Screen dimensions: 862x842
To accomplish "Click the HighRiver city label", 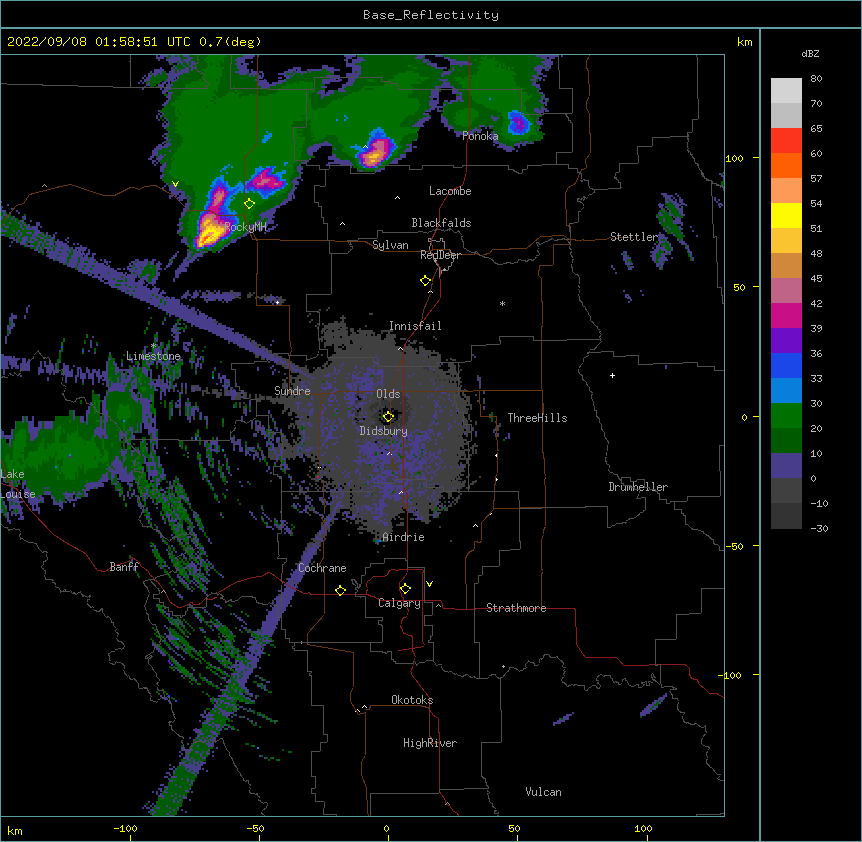I will pos(430,743).
